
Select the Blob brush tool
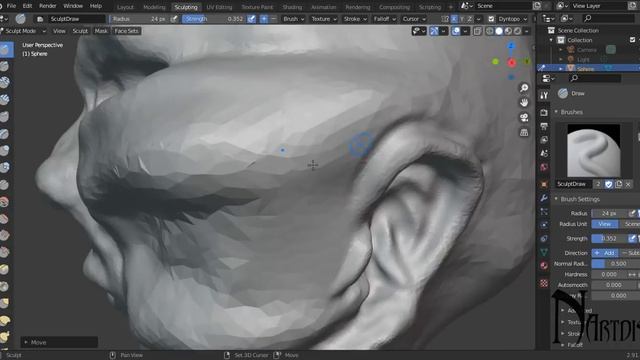click(x=5, y=167)
